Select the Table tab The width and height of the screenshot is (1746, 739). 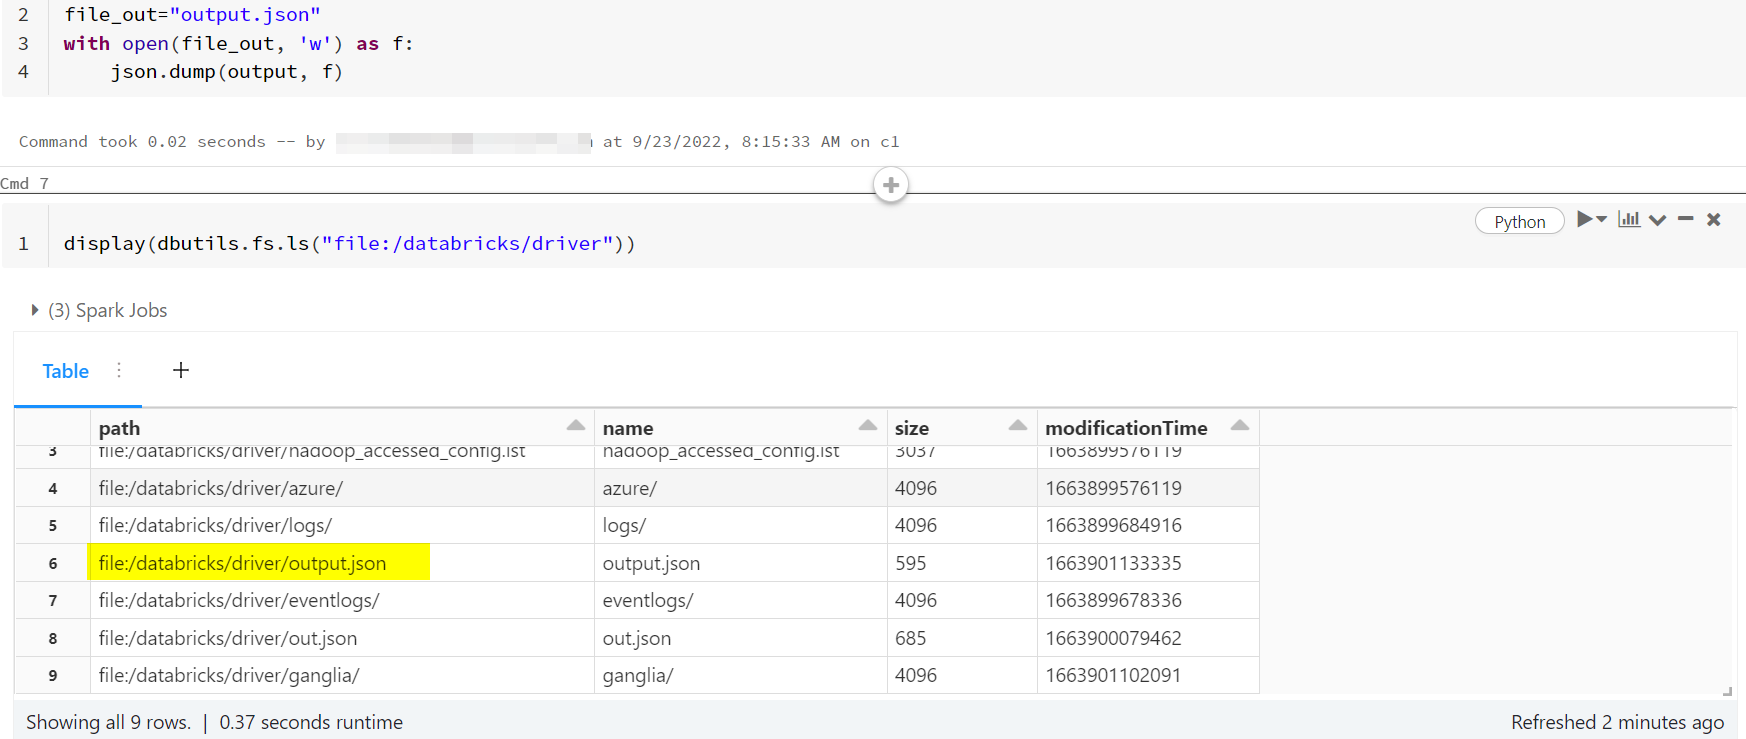point(66,371)
